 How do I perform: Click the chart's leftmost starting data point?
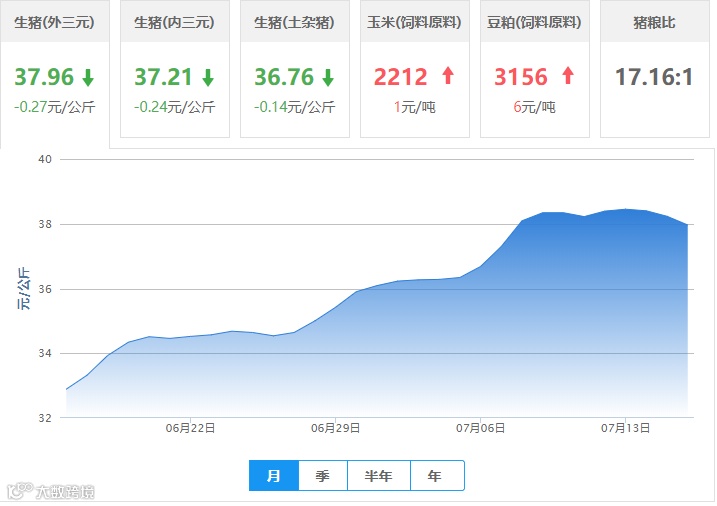(67, 389)
